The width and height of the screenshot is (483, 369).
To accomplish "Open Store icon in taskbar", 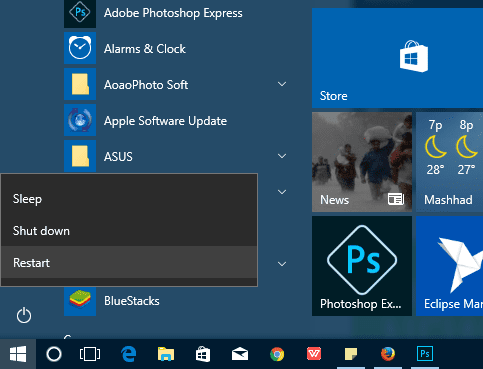I will 203,354.
